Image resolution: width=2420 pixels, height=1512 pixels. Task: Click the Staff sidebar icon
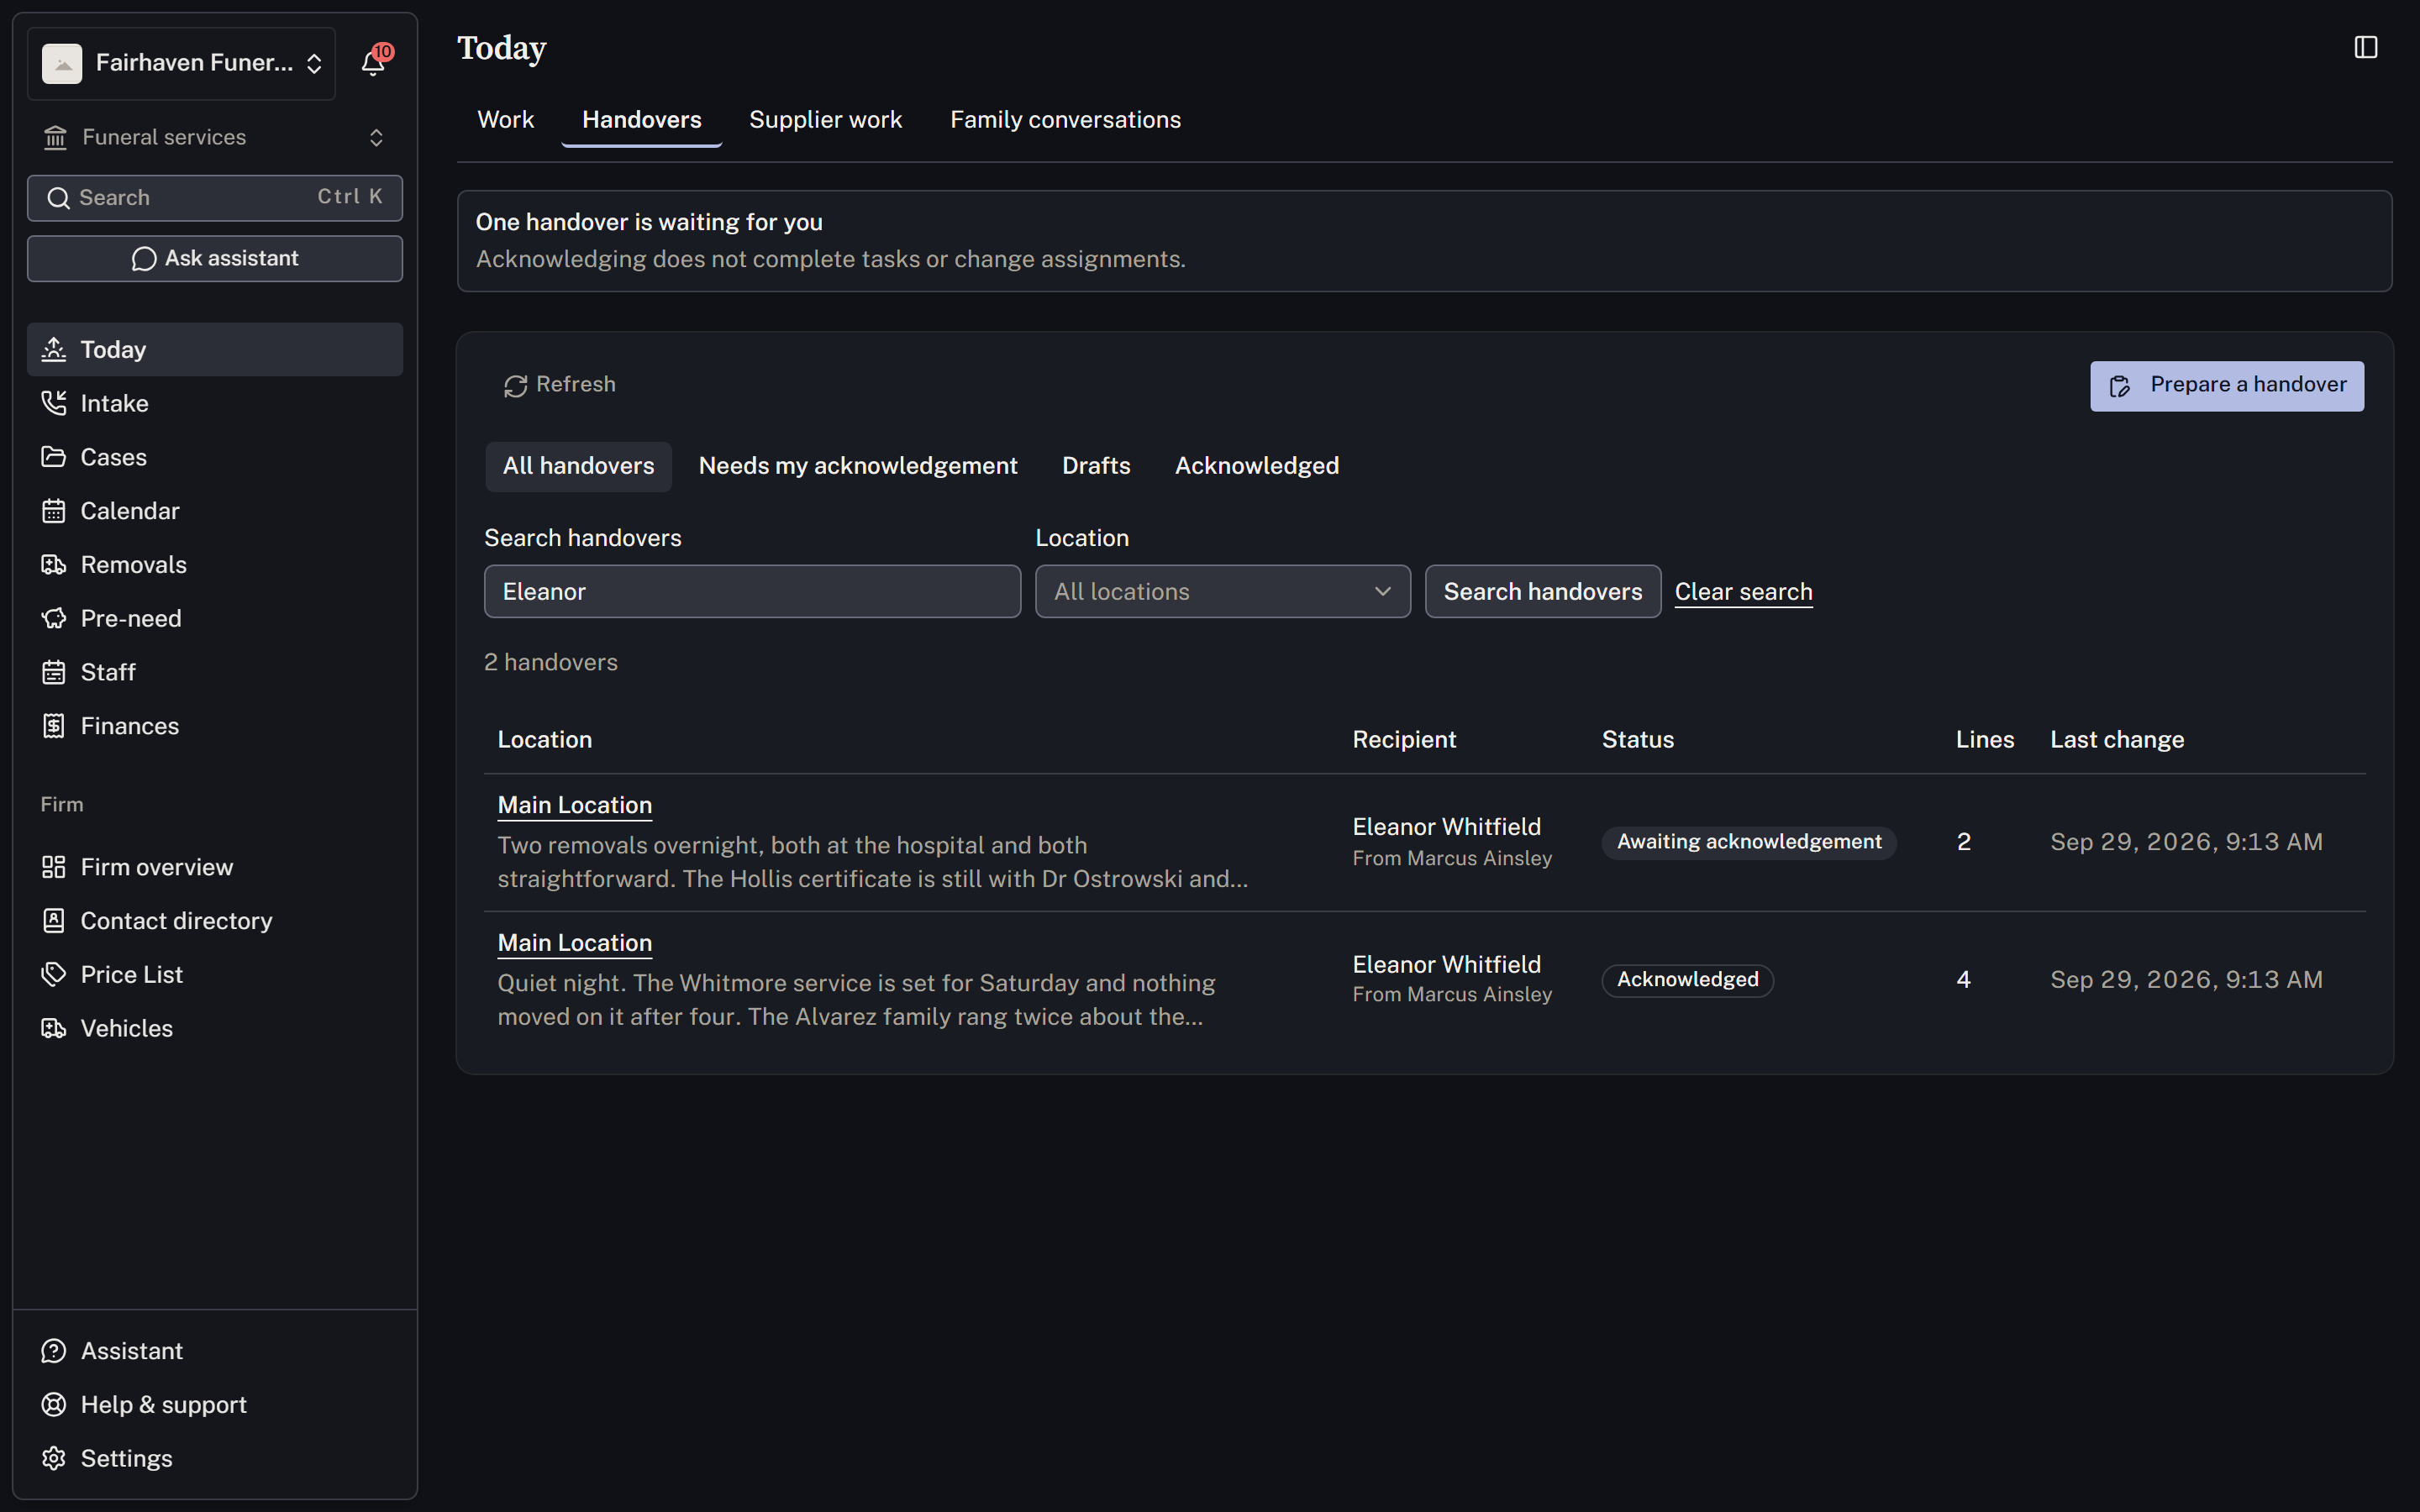tap(54, 672)
